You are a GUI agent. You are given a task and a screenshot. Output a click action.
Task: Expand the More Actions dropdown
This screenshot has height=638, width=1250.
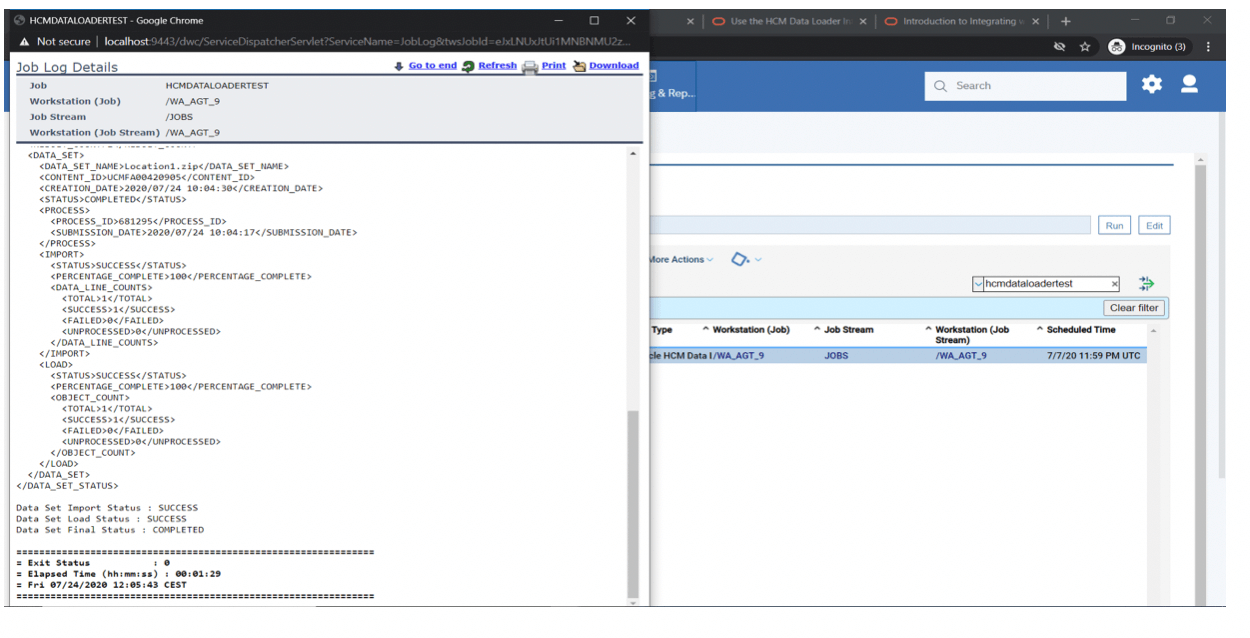pos(710,260)
